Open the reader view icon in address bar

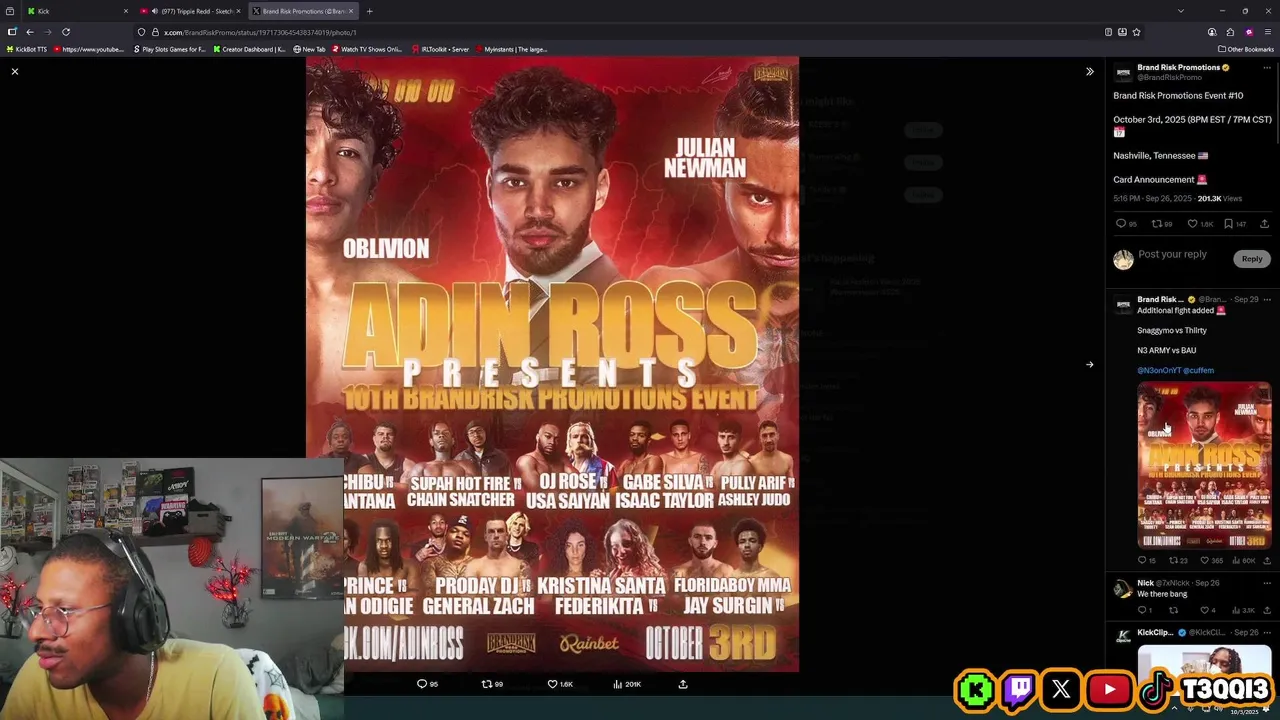(1108, 32)
